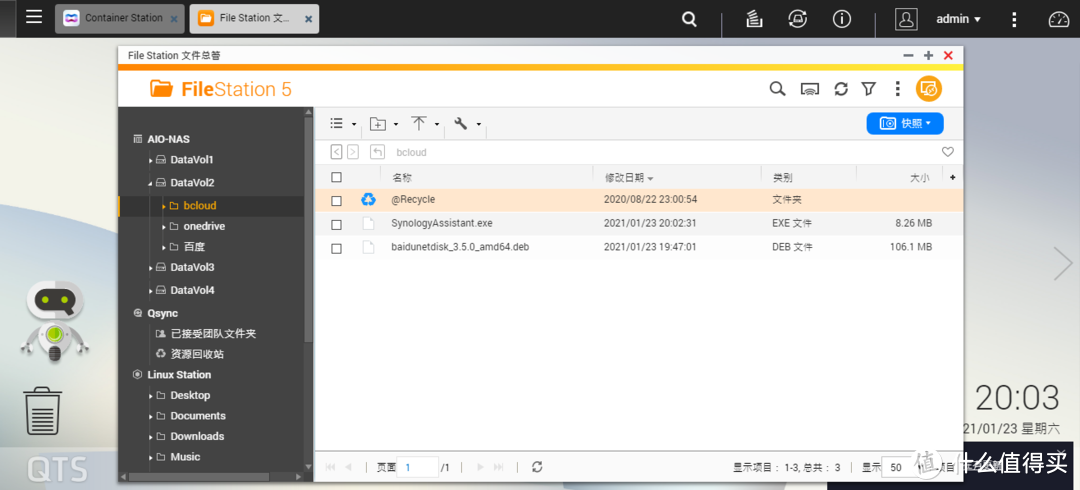Click the tools wrench icon
1080x490 pixels.
coord(461,123)
